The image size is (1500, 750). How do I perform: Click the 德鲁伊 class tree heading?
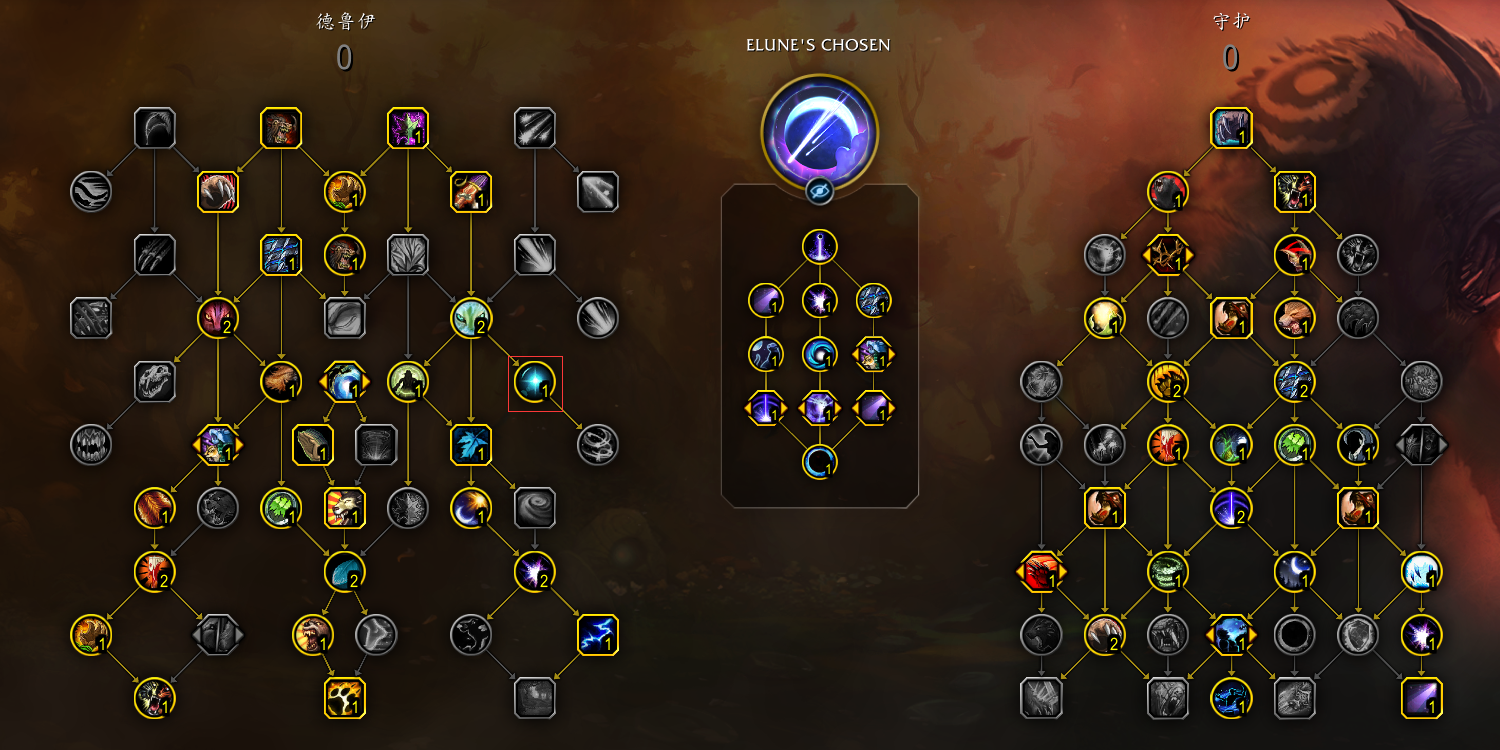[x=345, y=22]
